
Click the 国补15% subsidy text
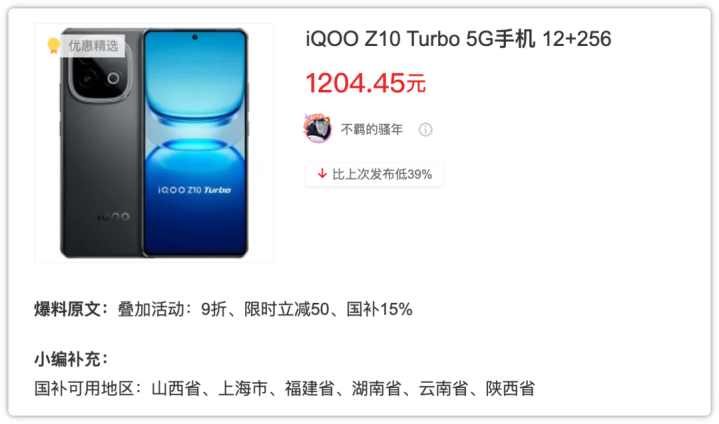pos(380,309)
